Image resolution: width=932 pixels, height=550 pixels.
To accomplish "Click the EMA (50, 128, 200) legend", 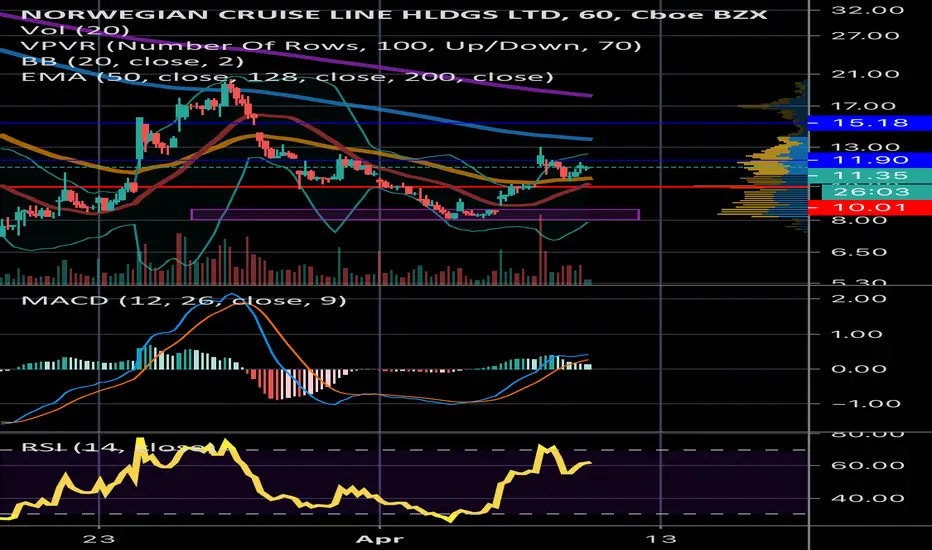I will click(x=288, y=77).
